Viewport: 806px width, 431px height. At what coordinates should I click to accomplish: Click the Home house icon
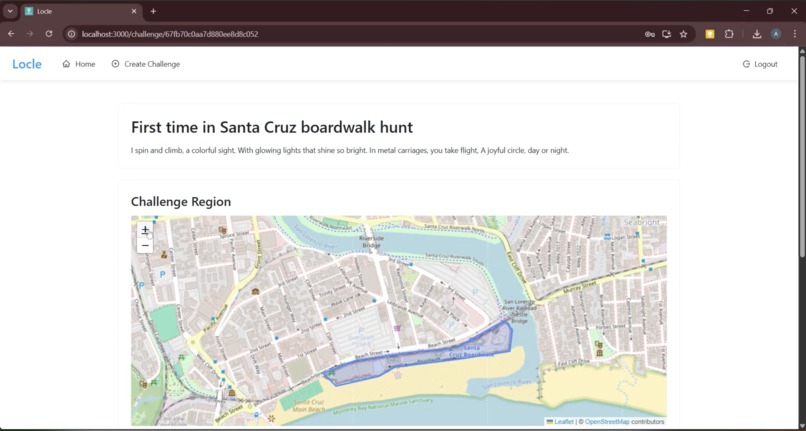[x=66, y=64]
